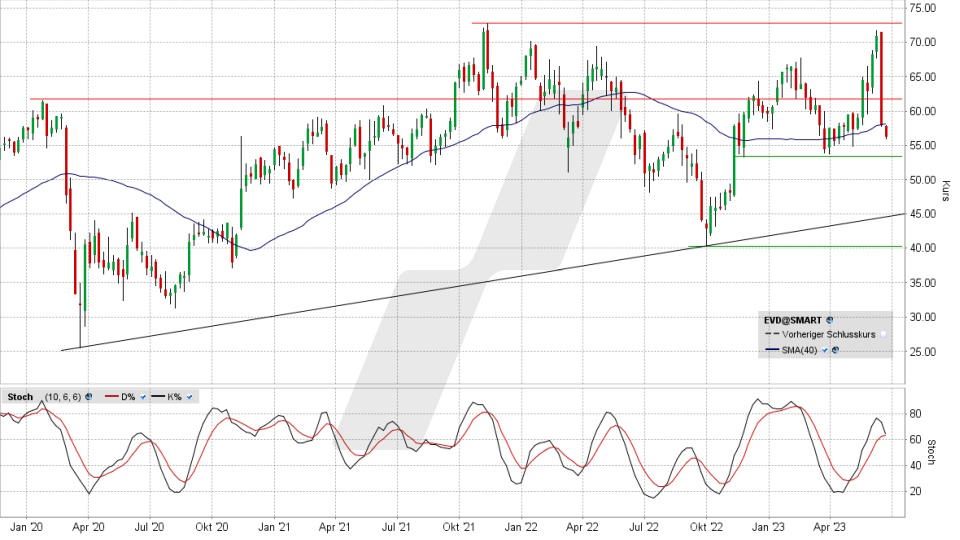
Task: Click the 35.00 price axis value
Action: point(923,283)
